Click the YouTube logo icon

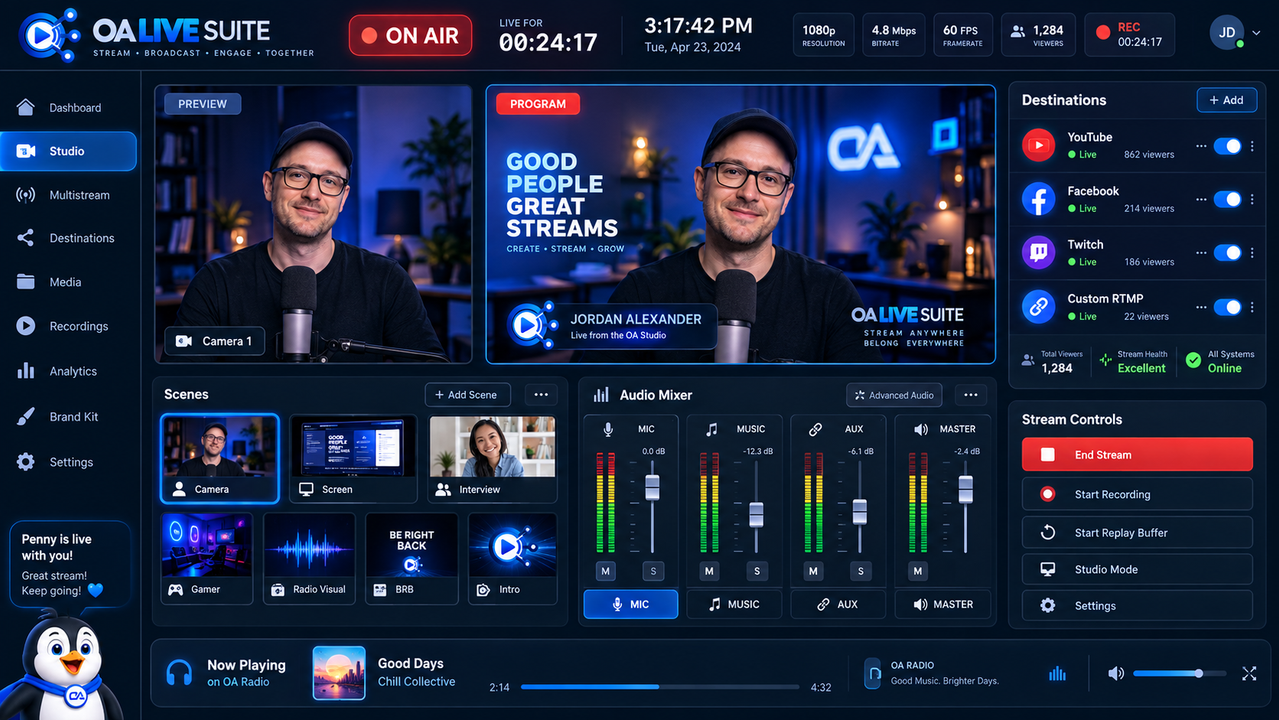1038,145
